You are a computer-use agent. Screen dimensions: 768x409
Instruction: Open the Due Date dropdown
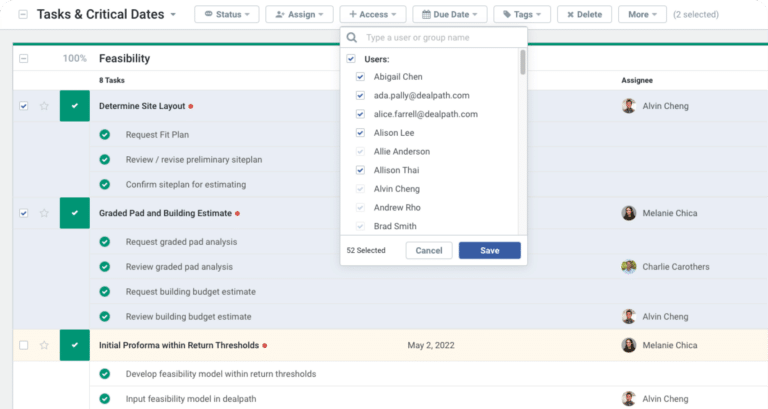(x=450, y=15)
